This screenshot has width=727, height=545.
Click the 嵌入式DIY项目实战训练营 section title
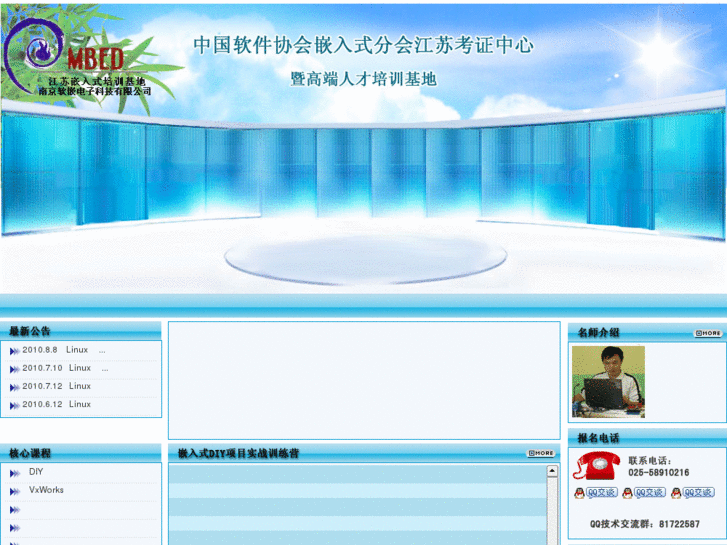pyautogui.click(x=238, y=453)
